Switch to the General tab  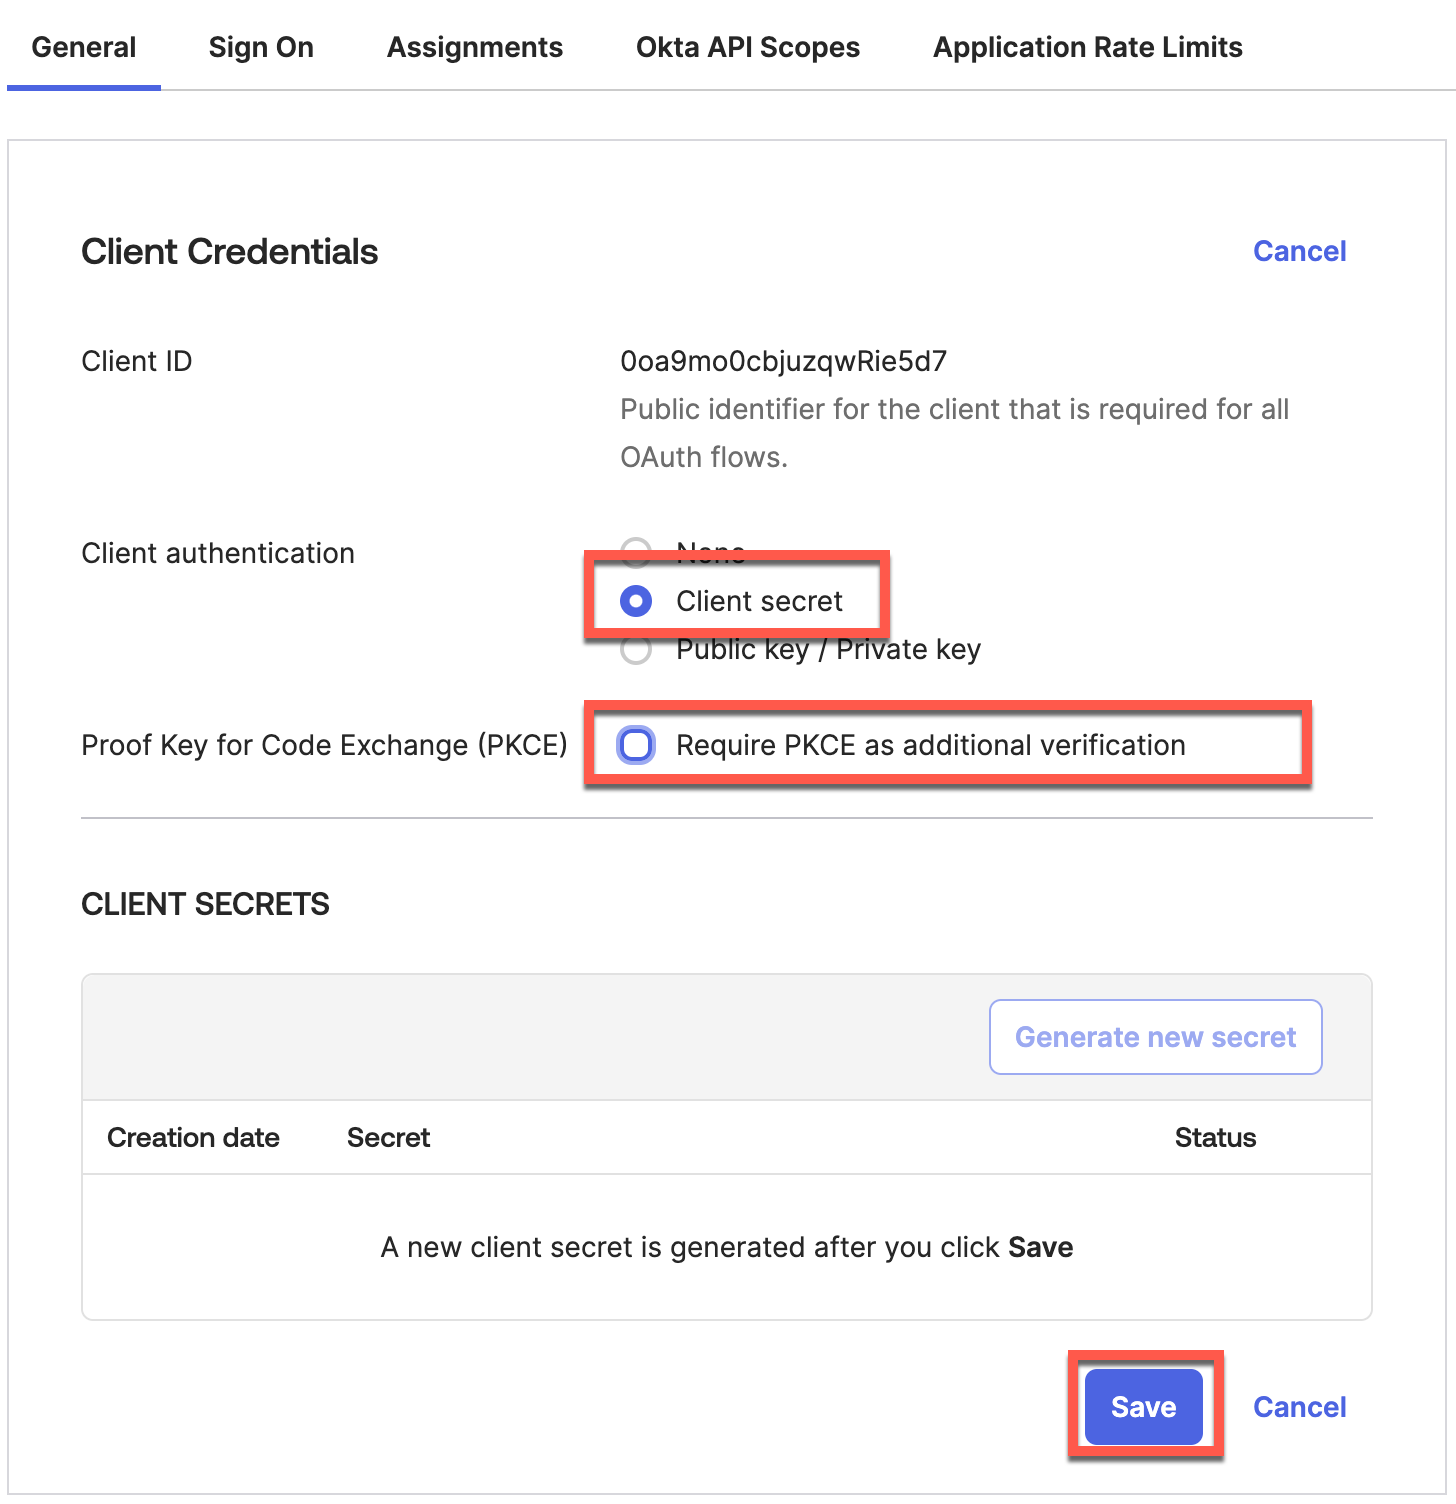84,47
